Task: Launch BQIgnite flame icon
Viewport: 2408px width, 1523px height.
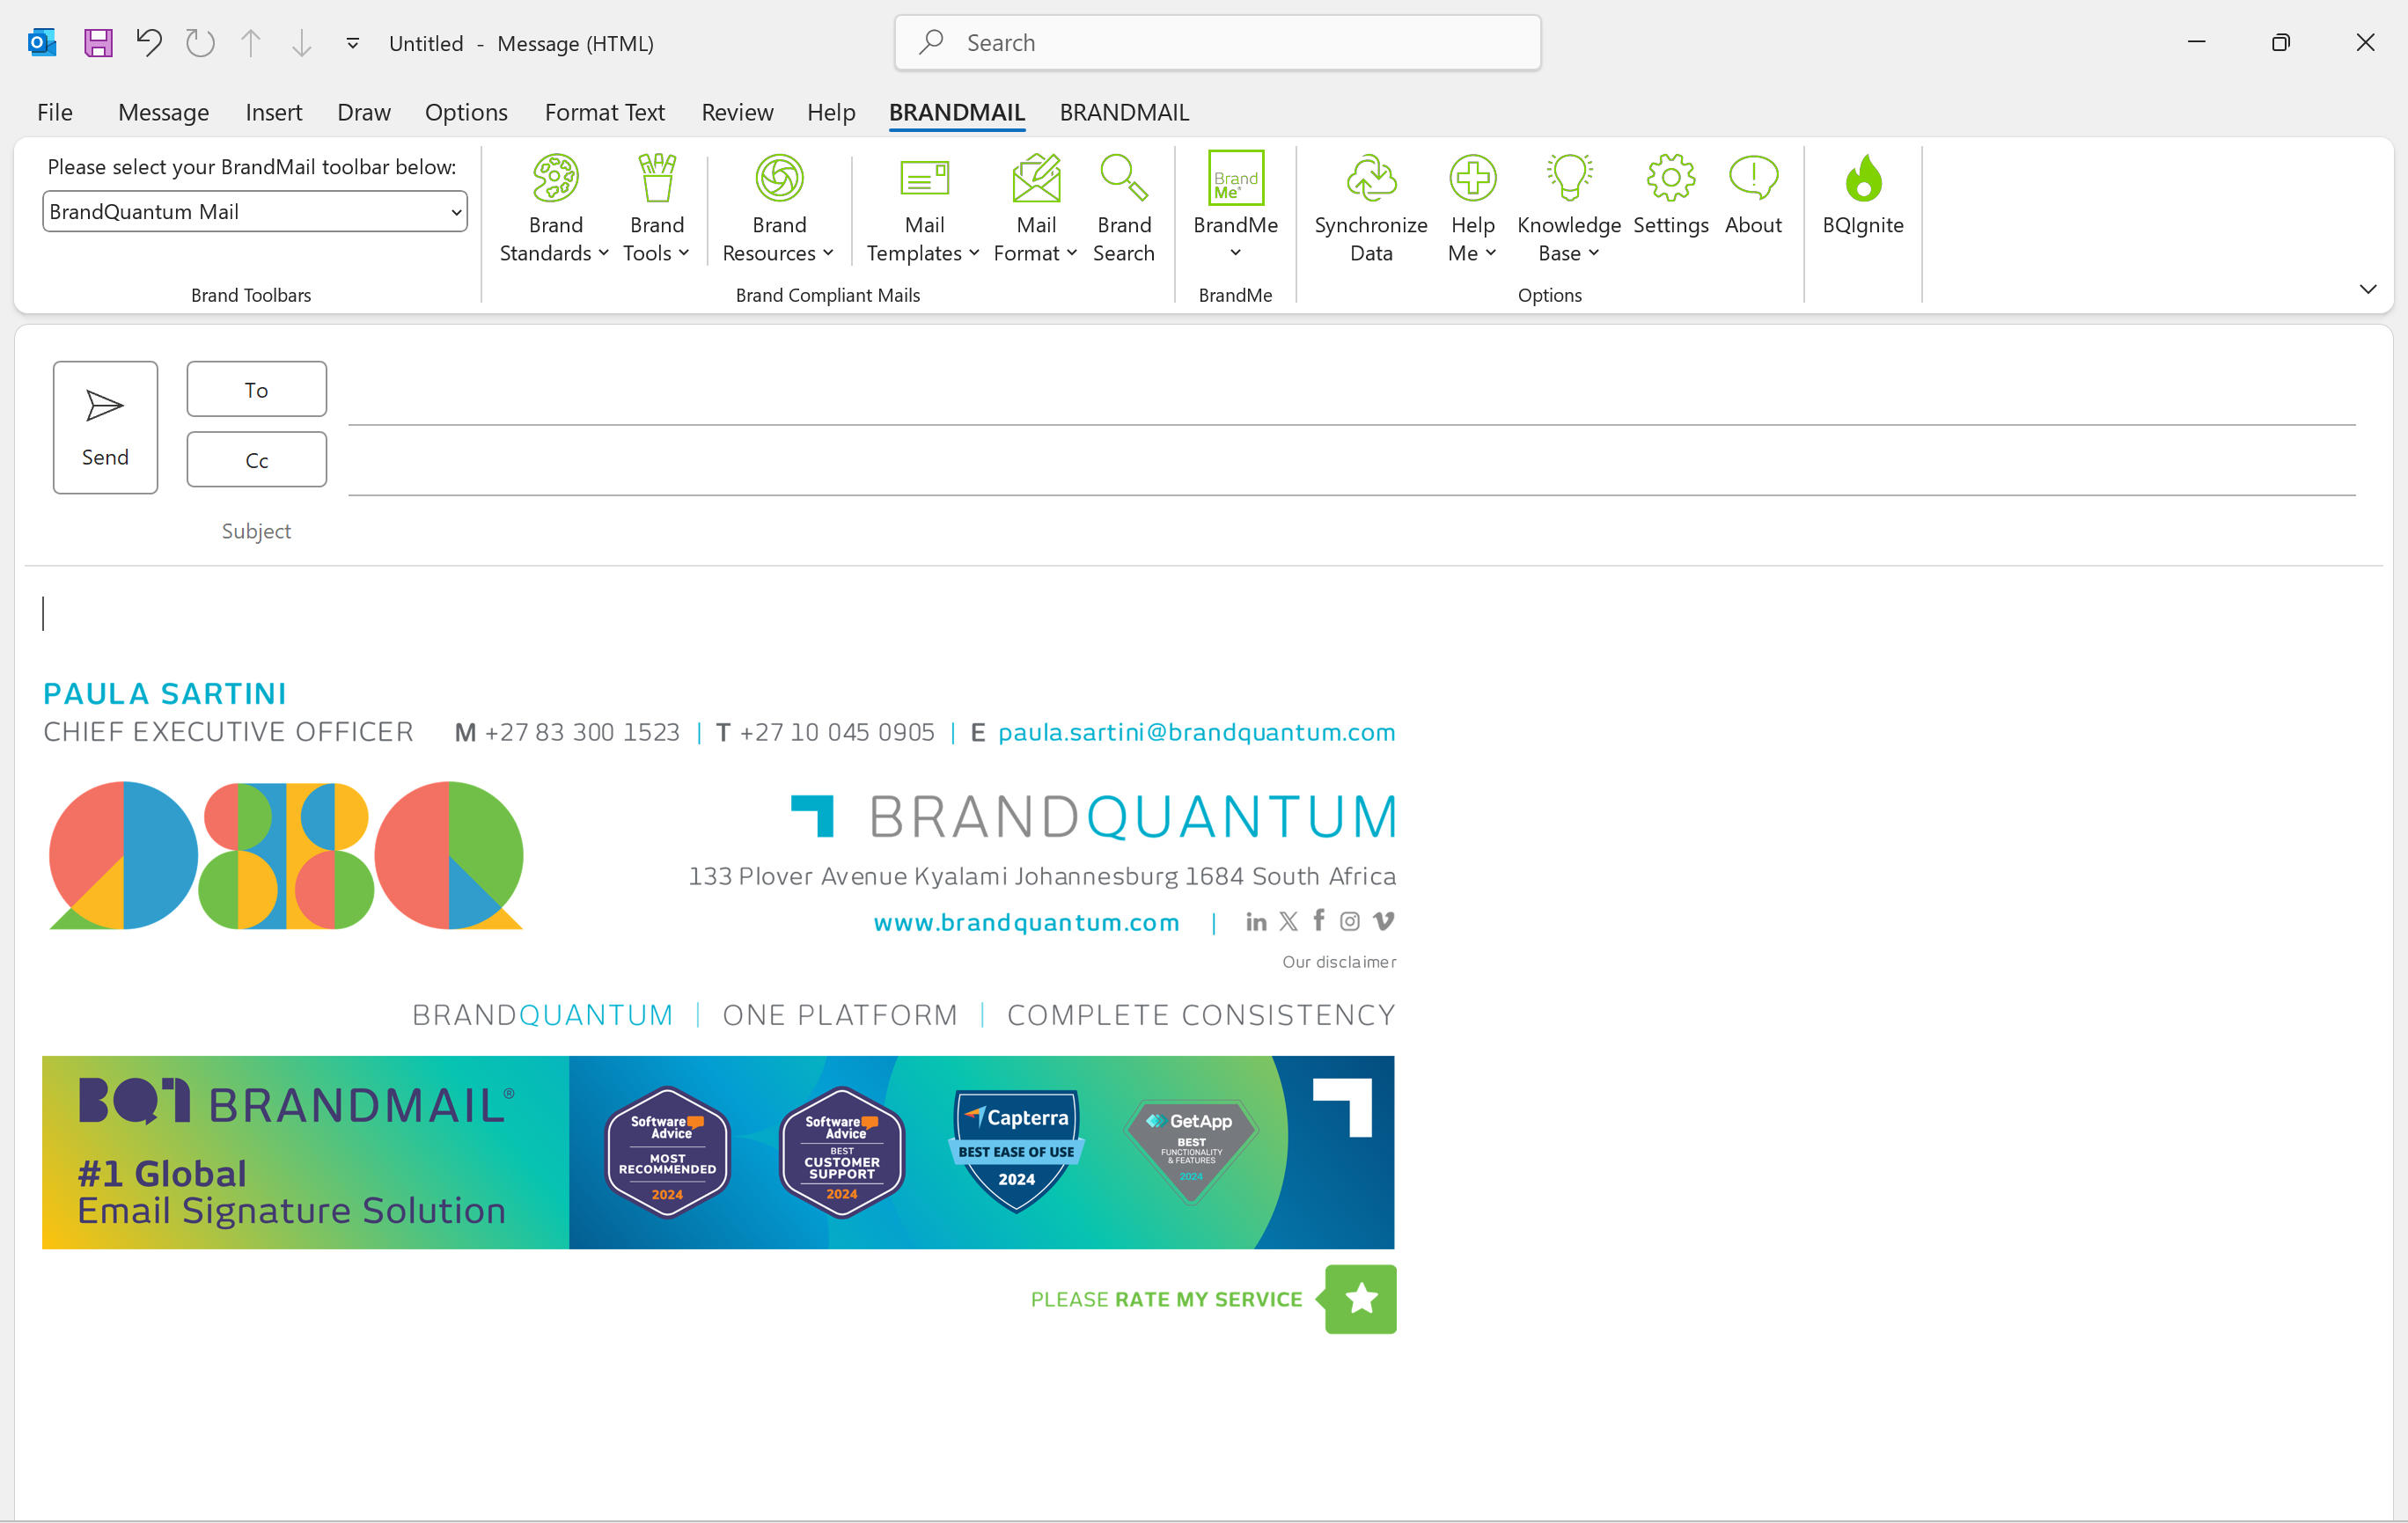Action: point(1862,180)
